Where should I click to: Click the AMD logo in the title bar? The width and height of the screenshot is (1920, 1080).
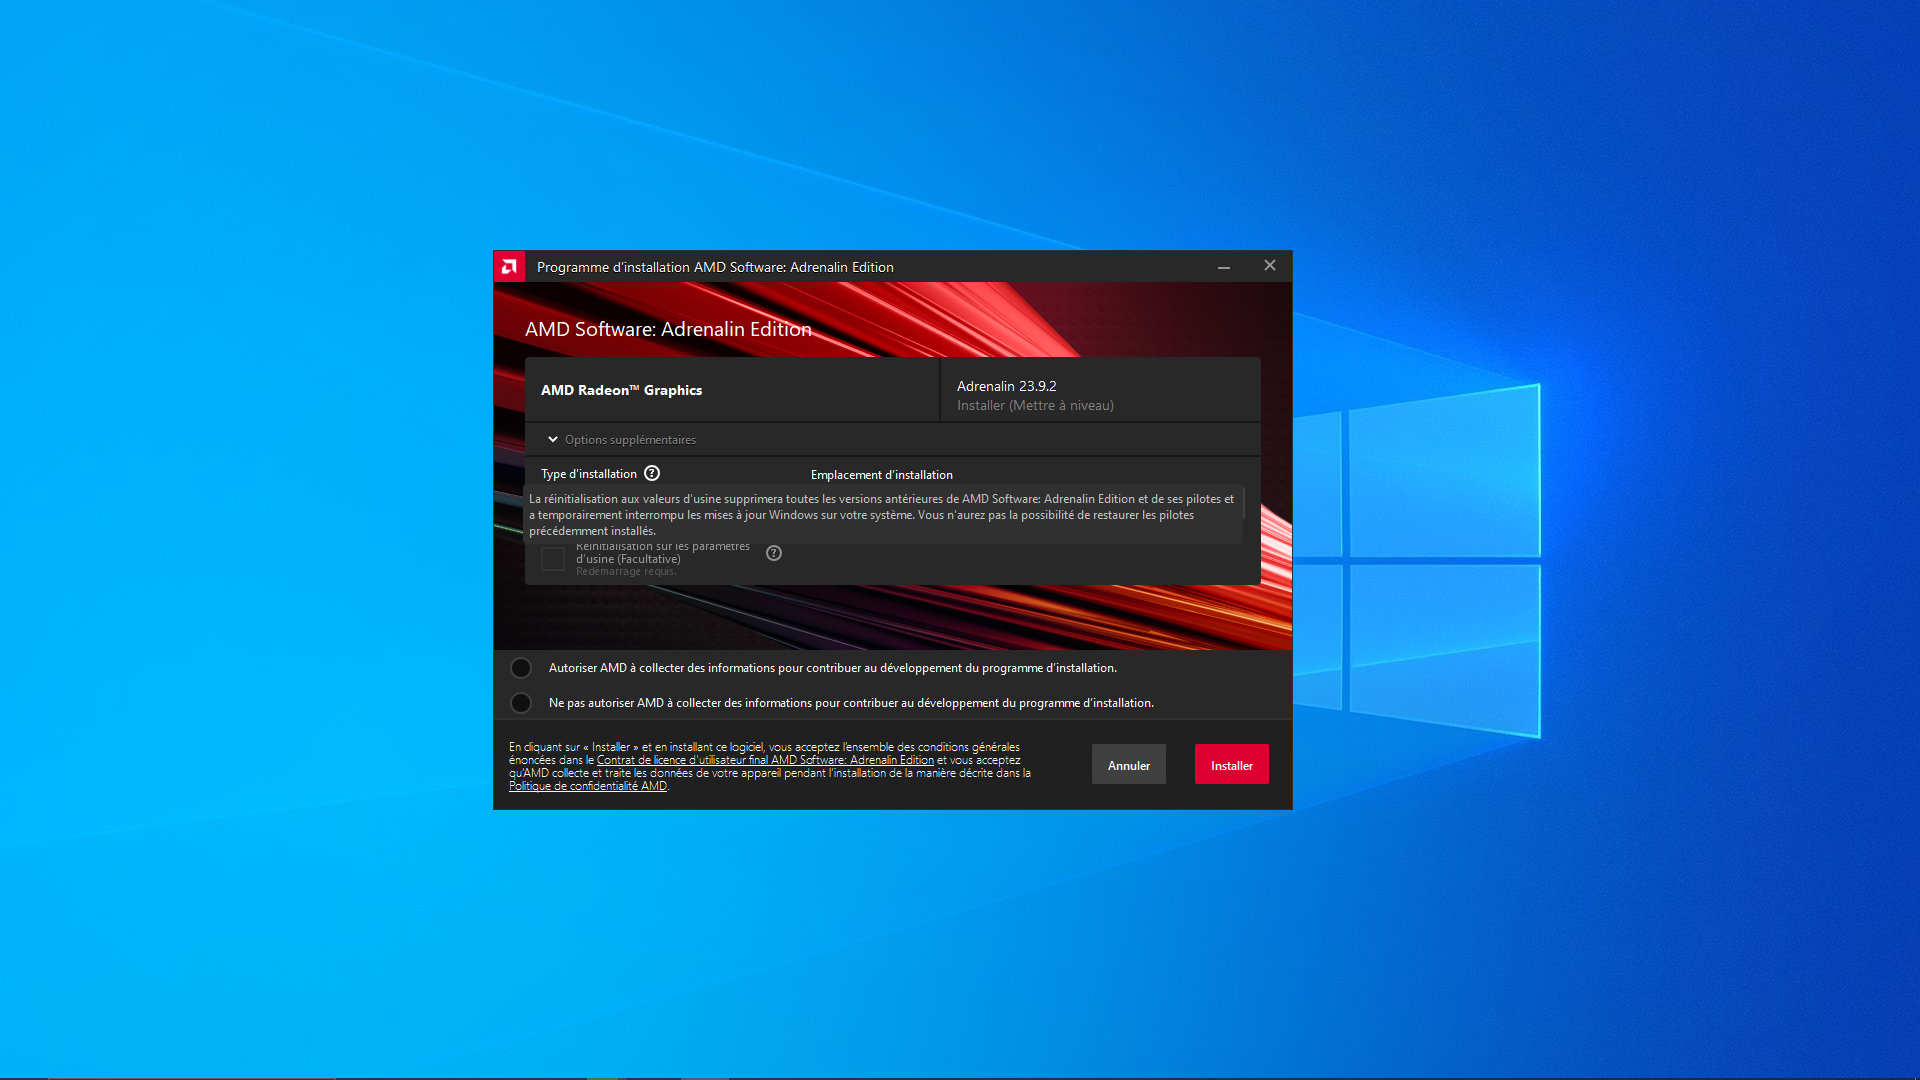click(509, 266)
